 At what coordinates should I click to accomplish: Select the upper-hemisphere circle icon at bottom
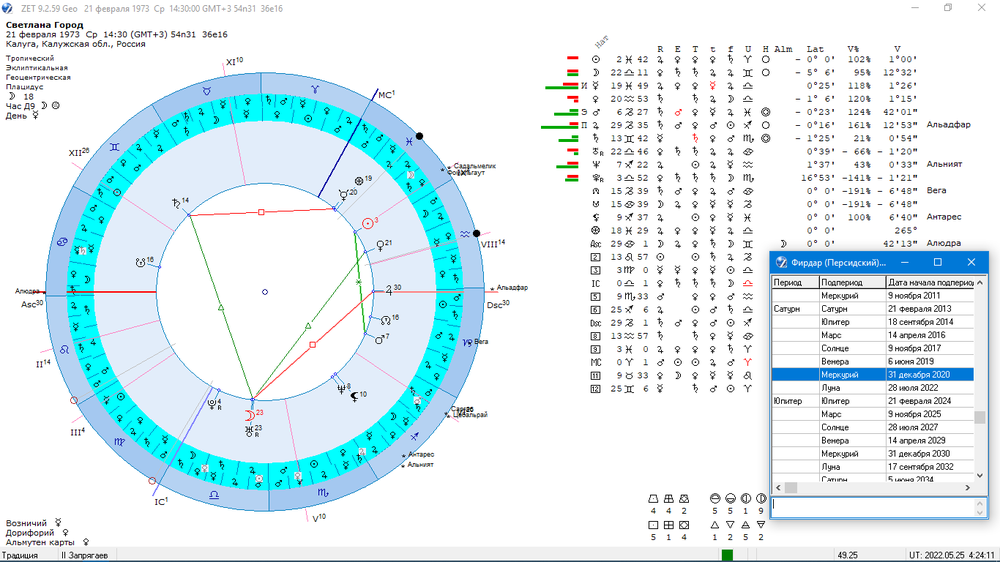(714, 499)
